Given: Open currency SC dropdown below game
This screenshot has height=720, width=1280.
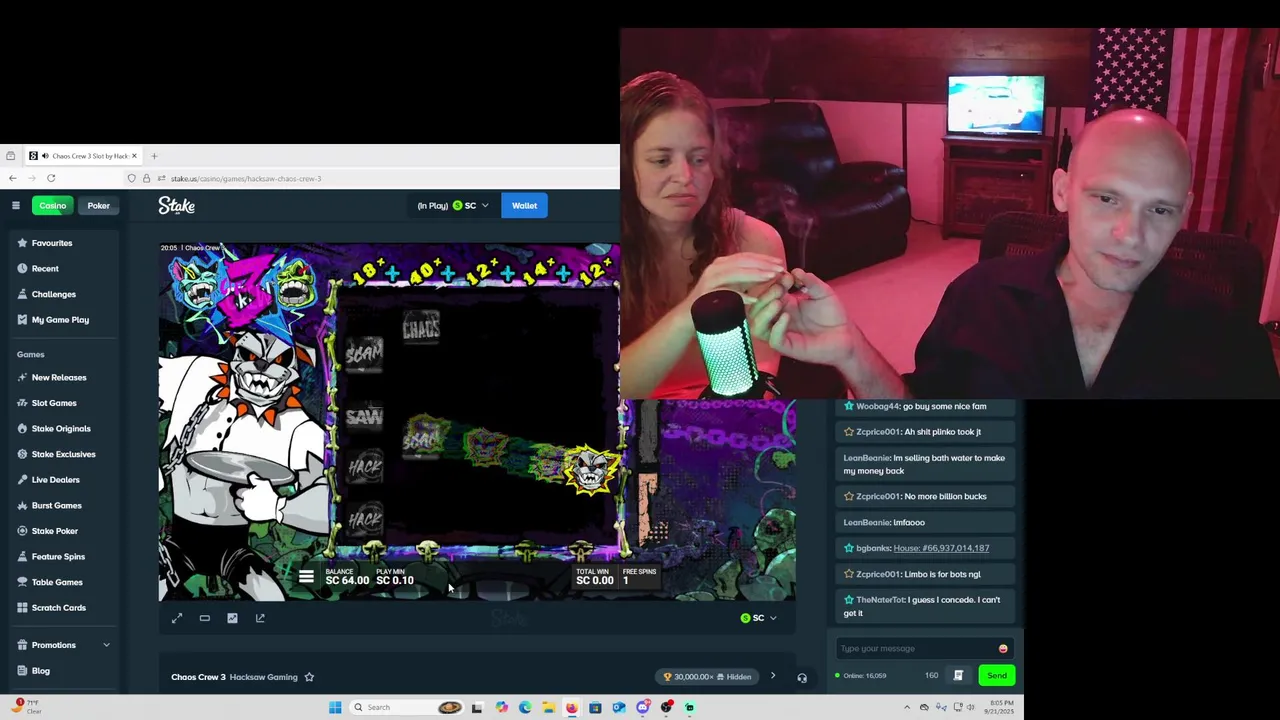Looking at the screenshot, I should click(758, 618).
